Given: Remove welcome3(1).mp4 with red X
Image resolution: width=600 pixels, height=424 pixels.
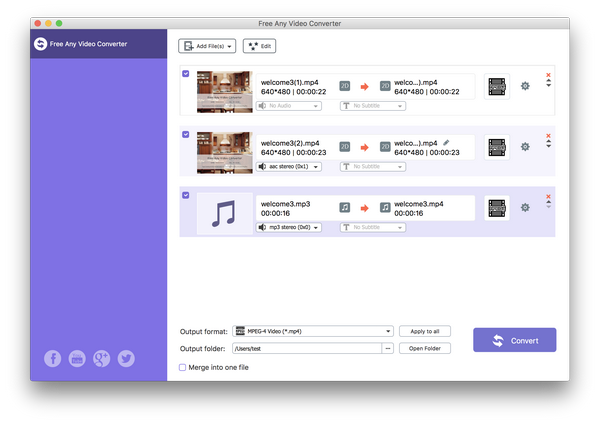Looking at the screenshot, I should click(548, 75).
